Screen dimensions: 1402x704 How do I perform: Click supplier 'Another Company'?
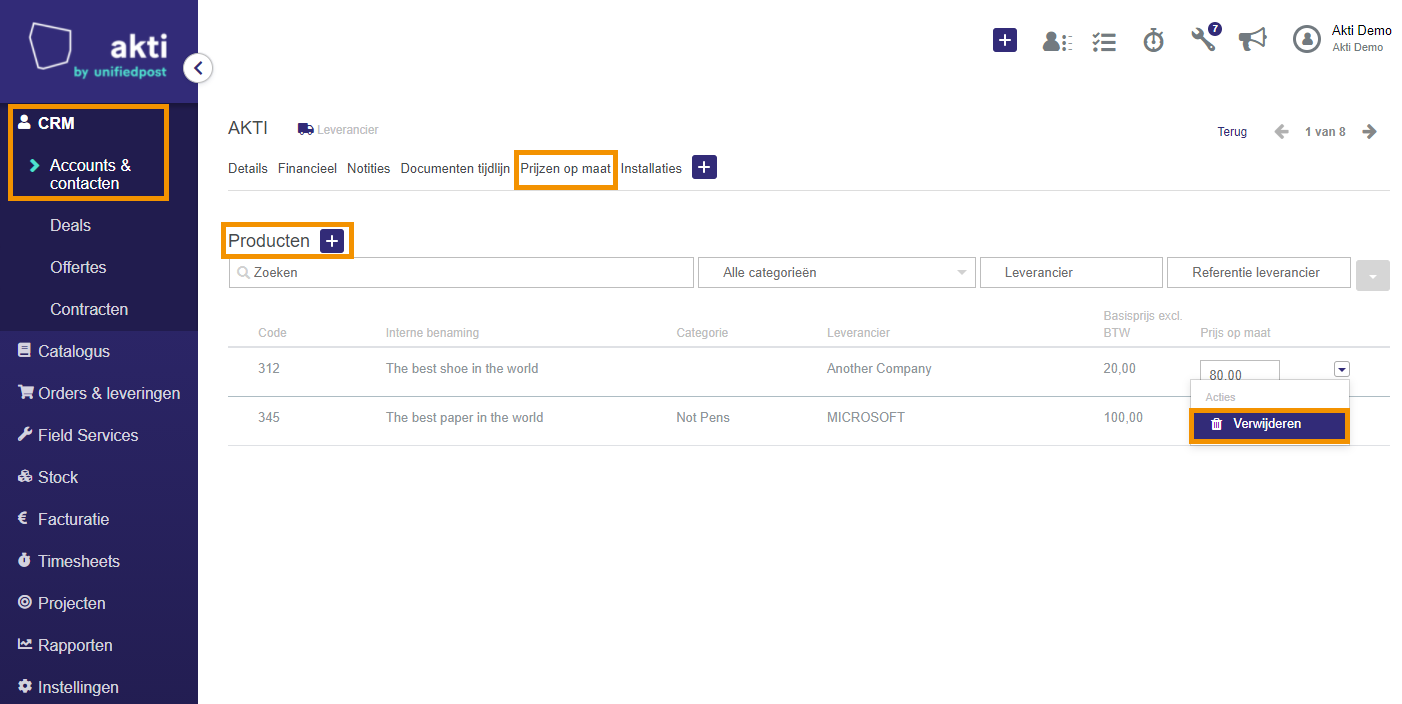[x=879, y=369]
